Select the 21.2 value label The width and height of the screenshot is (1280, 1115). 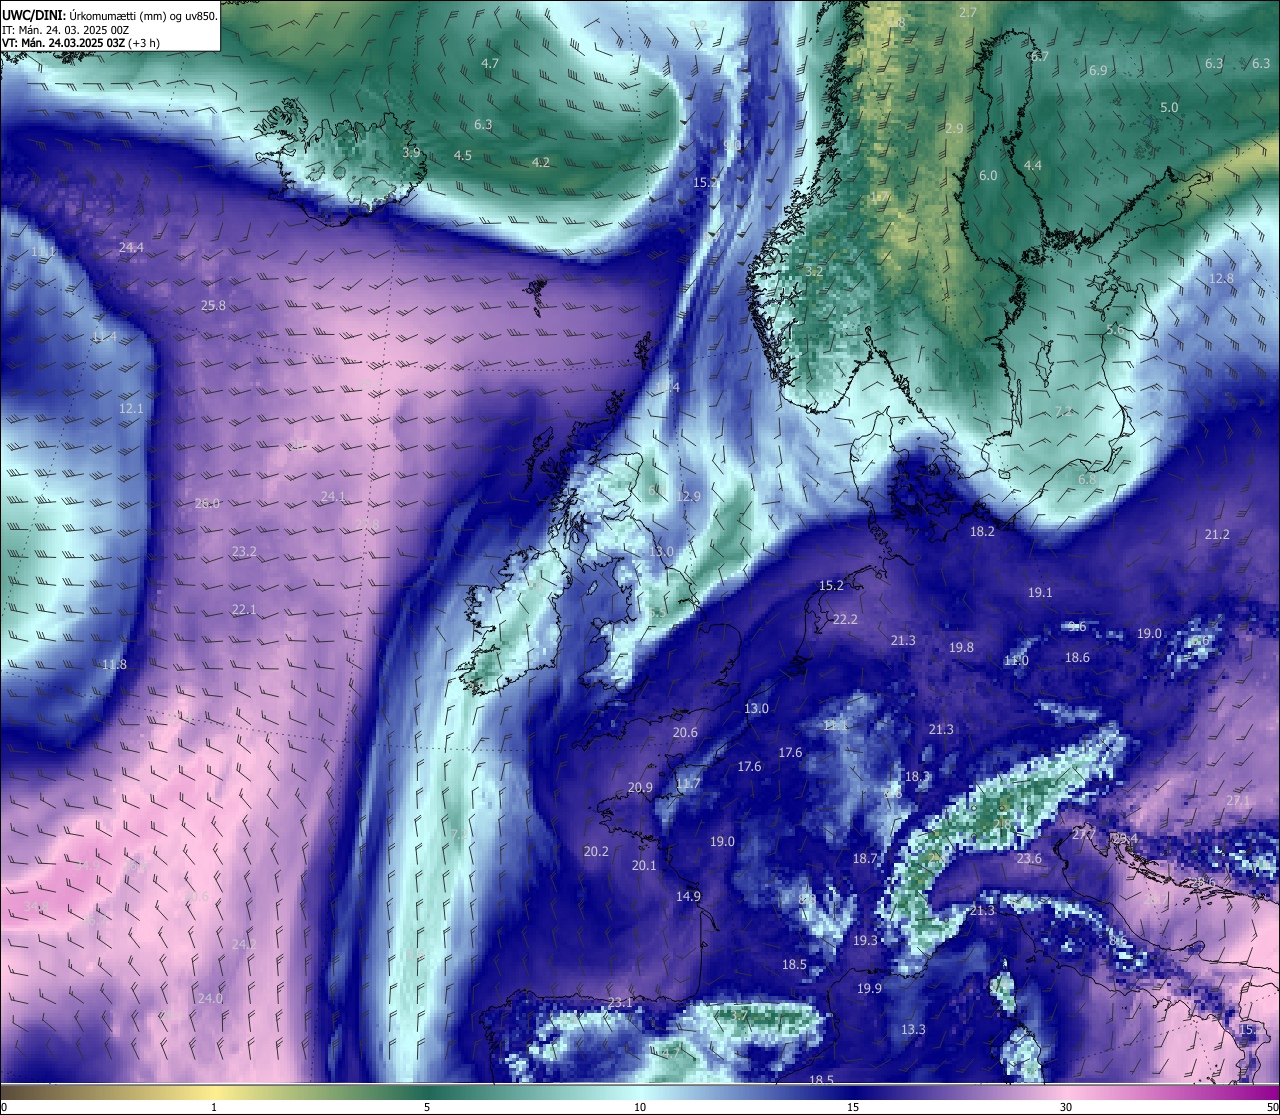[x=1217, y=535]
